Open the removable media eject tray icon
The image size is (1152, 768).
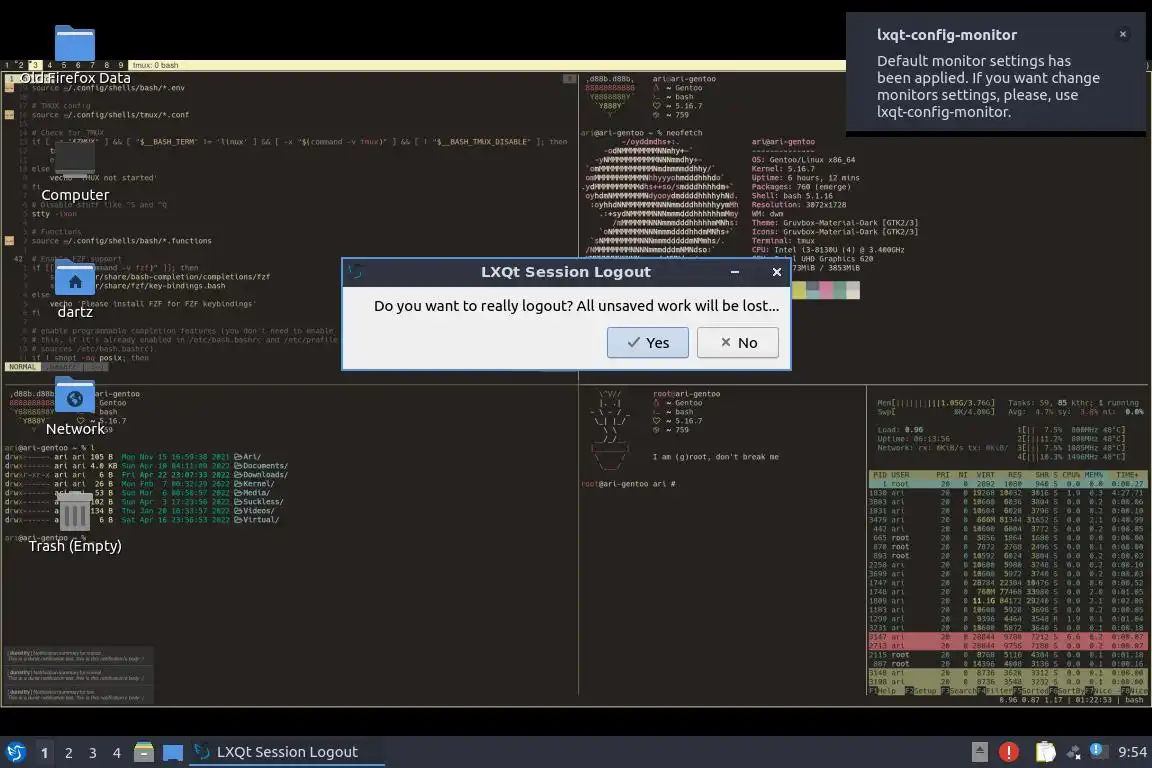coord(979,752)
